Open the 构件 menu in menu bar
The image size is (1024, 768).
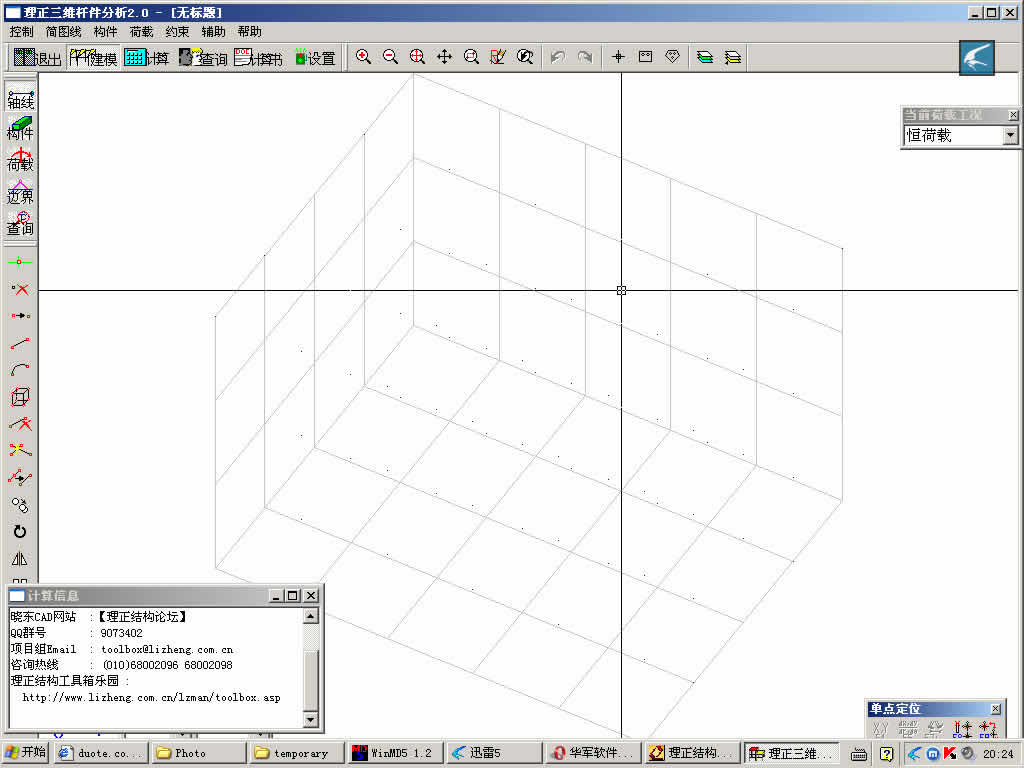pos(105,31)
